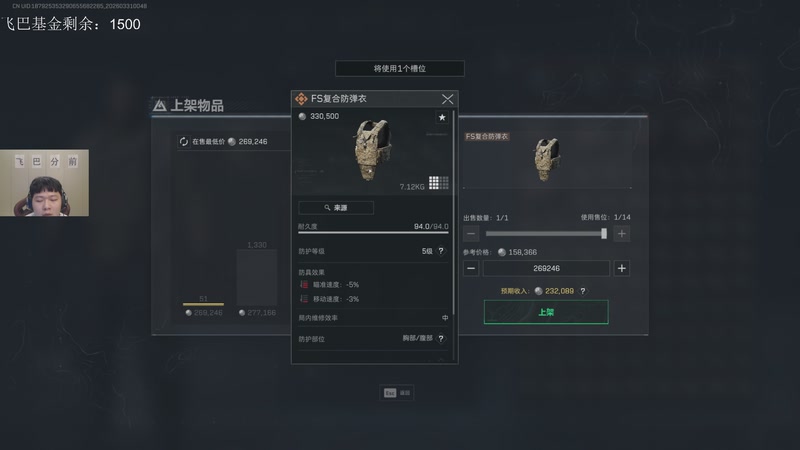This screenshot has width=800, height=450.
Task: Open help icon next to 防护部位 胸部/腹部
Action: coord(441,338)
